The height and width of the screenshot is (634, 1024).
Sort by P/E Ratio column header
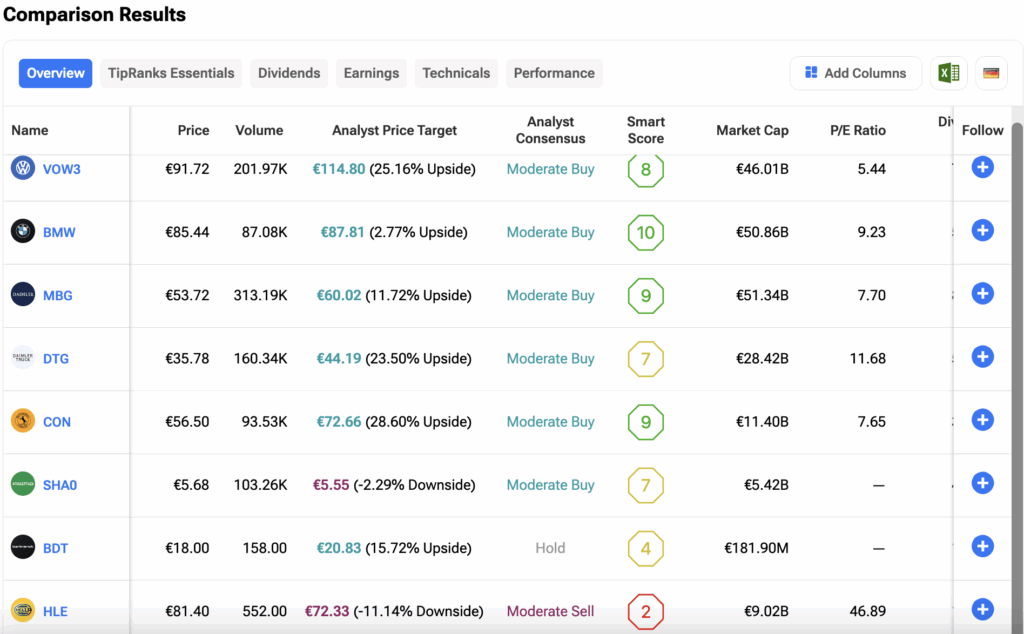tap(858, 130)
